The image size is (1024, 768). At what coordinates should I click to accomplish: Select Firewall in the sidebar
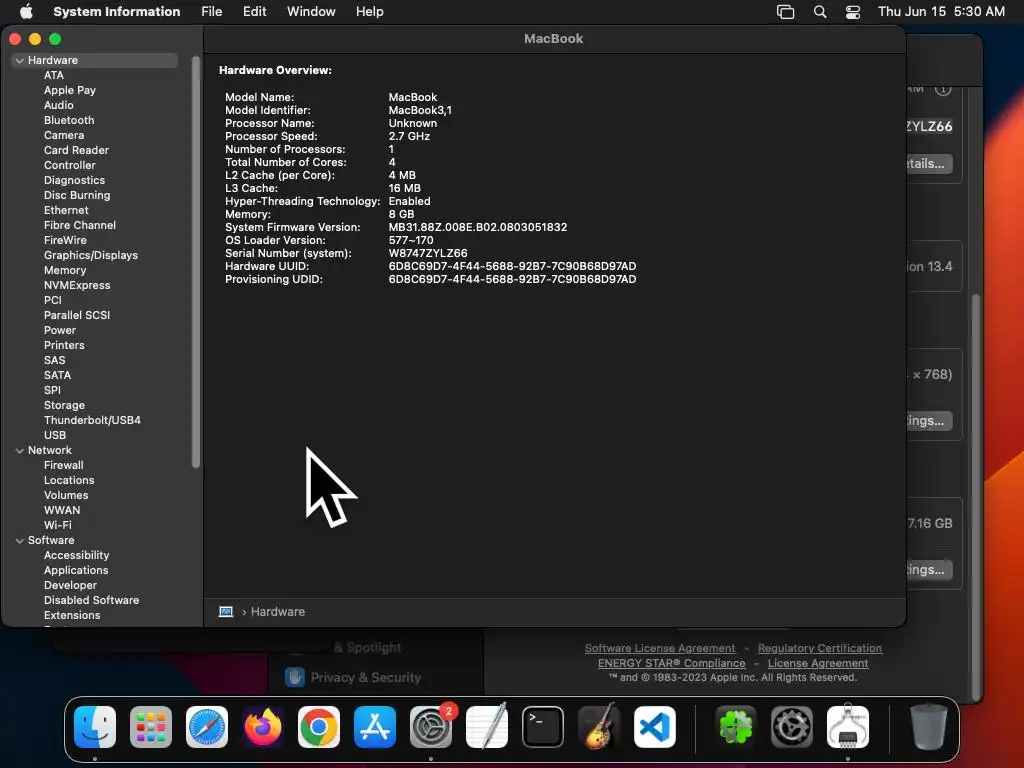coord(63,466)
